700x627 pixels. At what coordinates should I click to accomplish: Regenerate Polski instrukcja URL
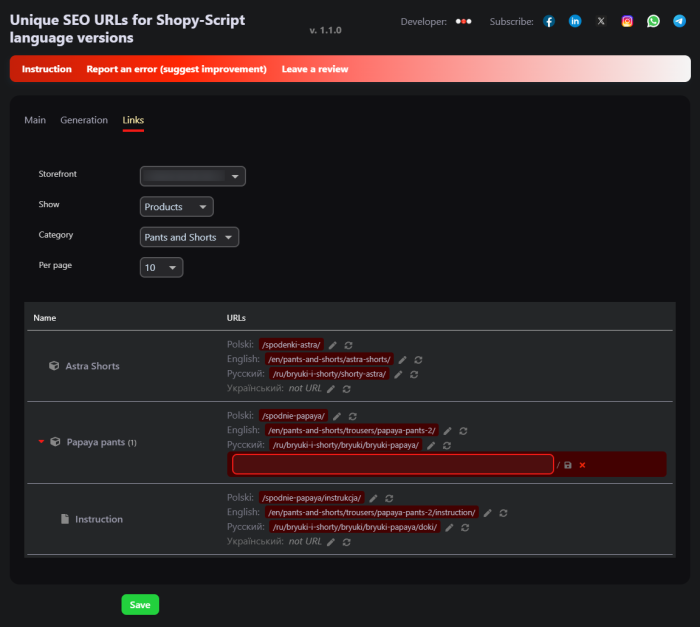coord(389,498)
